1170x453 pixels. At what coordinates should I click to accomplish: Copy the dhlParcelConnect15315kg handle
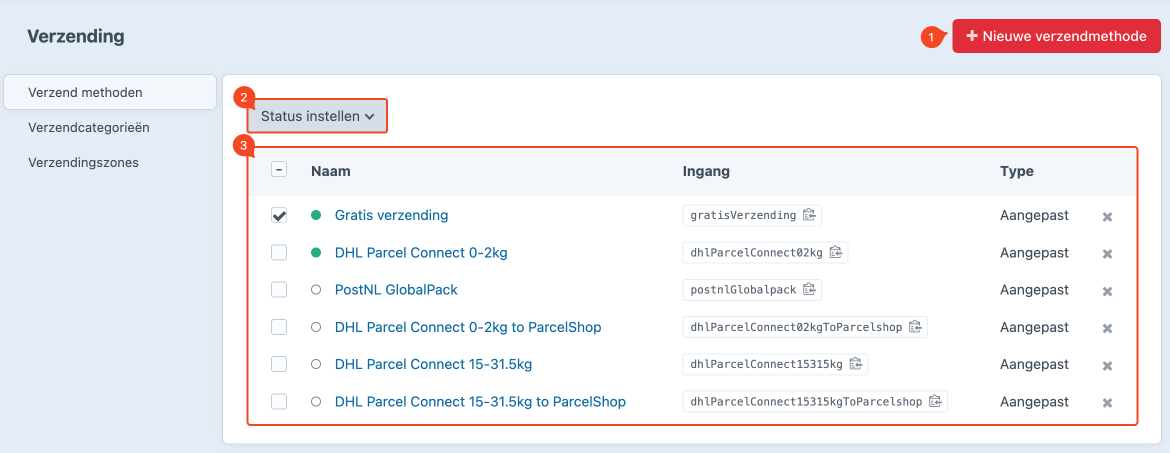pyautogui.click(x=856, y=364)
